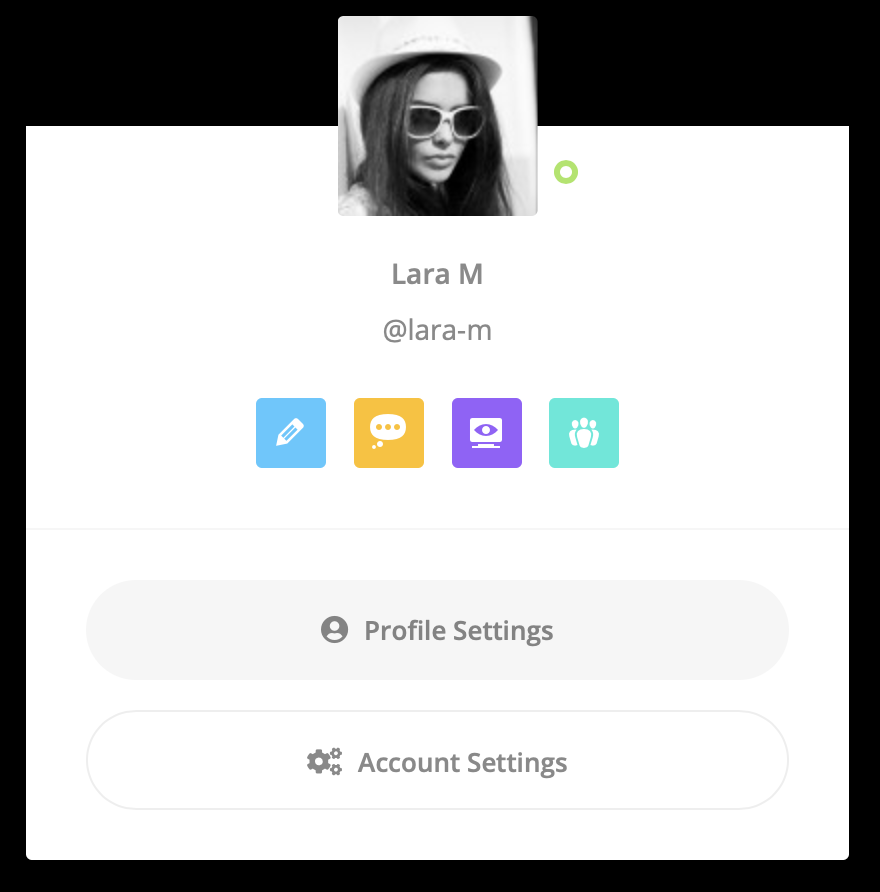
Task: Open Account Settings button
Action: point(437,760)
